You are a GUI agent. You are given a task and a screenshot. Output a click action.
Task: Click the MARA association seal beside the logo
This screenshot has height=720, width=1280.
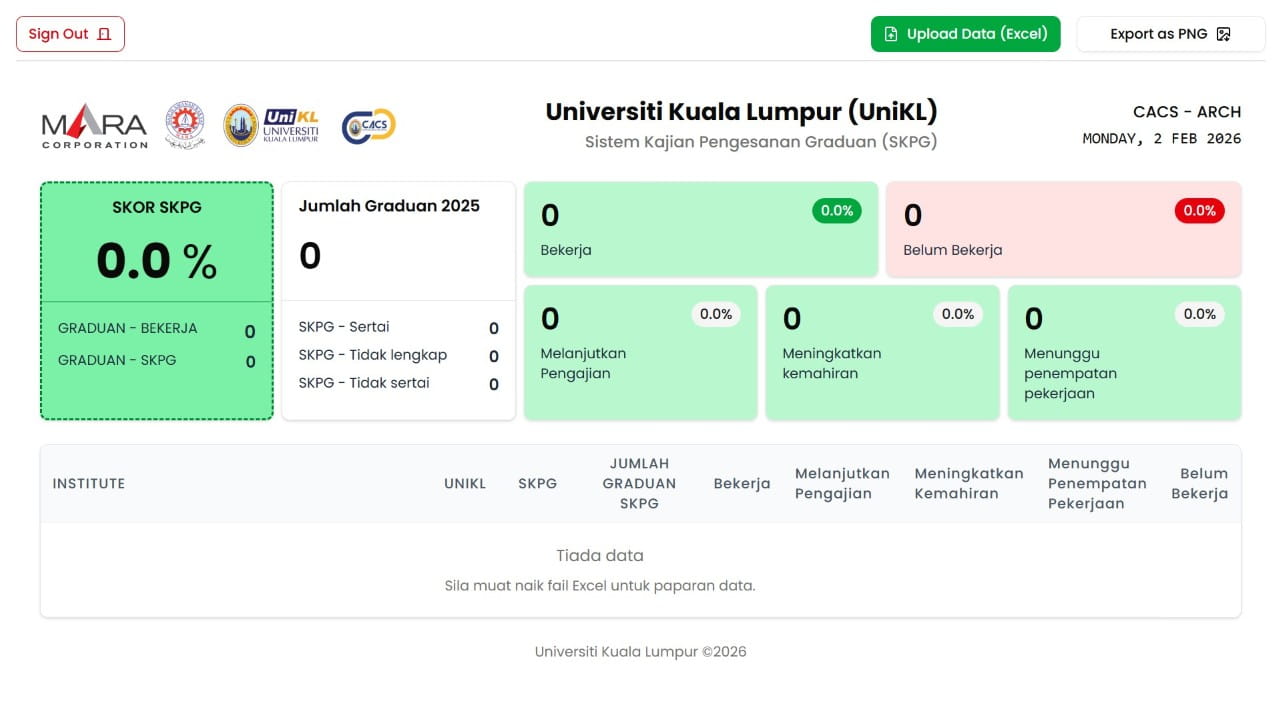coord(185,123)
